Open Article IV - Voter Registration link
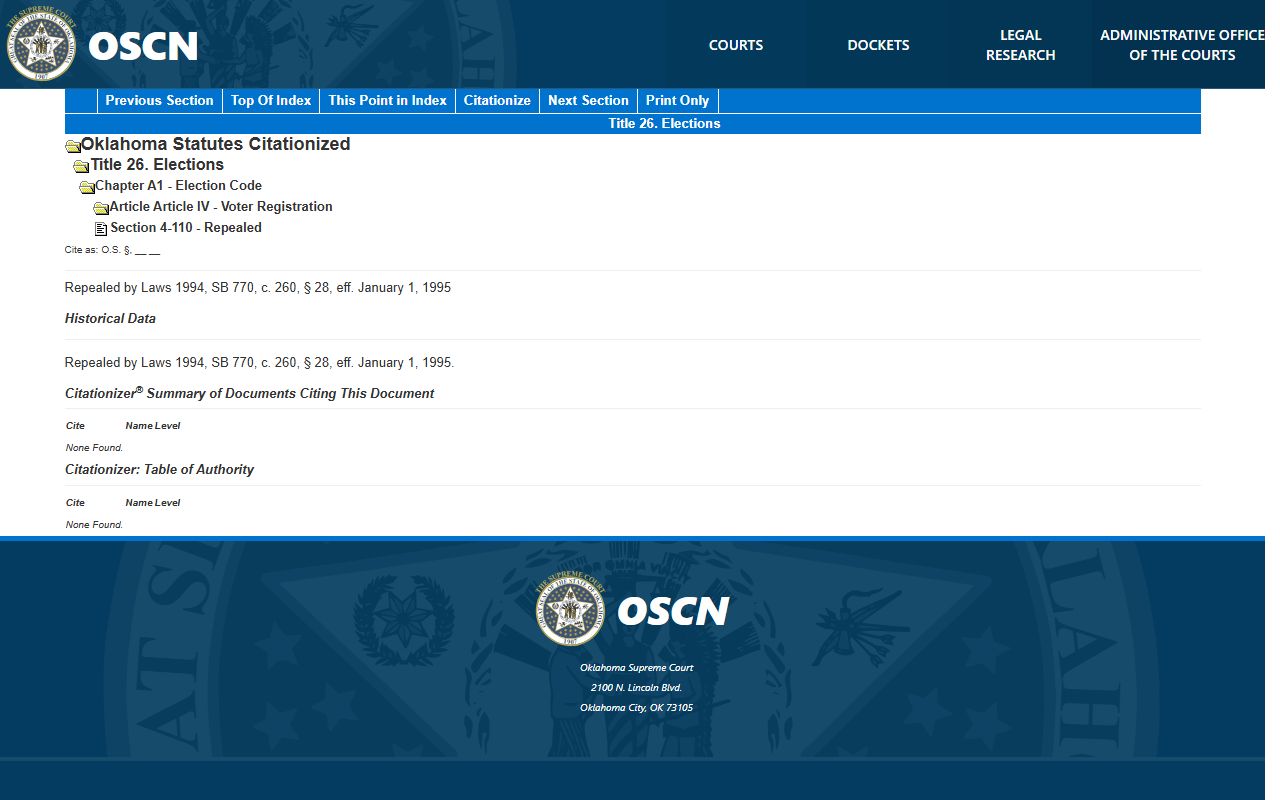This screenshot has width=1280, height=800. click(221, 207)
